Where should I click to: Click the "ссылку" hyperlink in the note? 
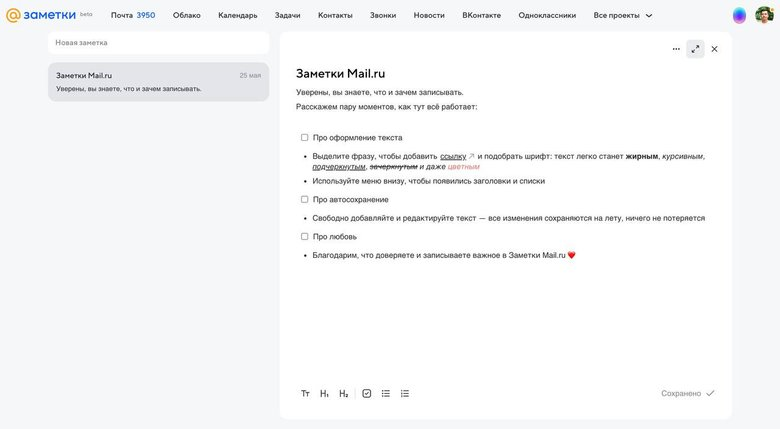pos(453,156)
